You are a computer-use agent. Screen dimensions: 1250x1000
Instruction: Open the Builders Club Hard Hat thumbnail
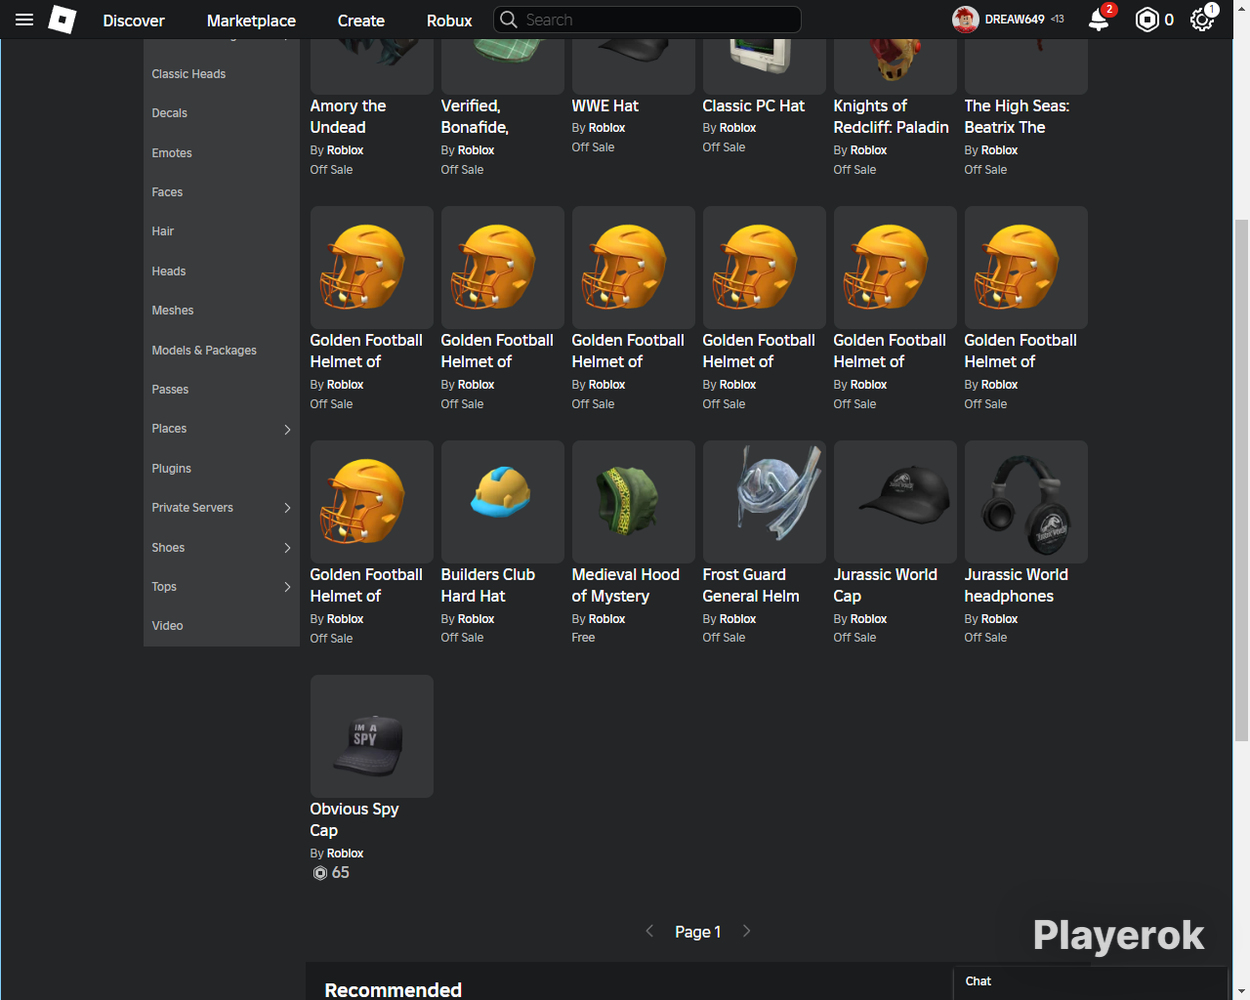[503, 502]
